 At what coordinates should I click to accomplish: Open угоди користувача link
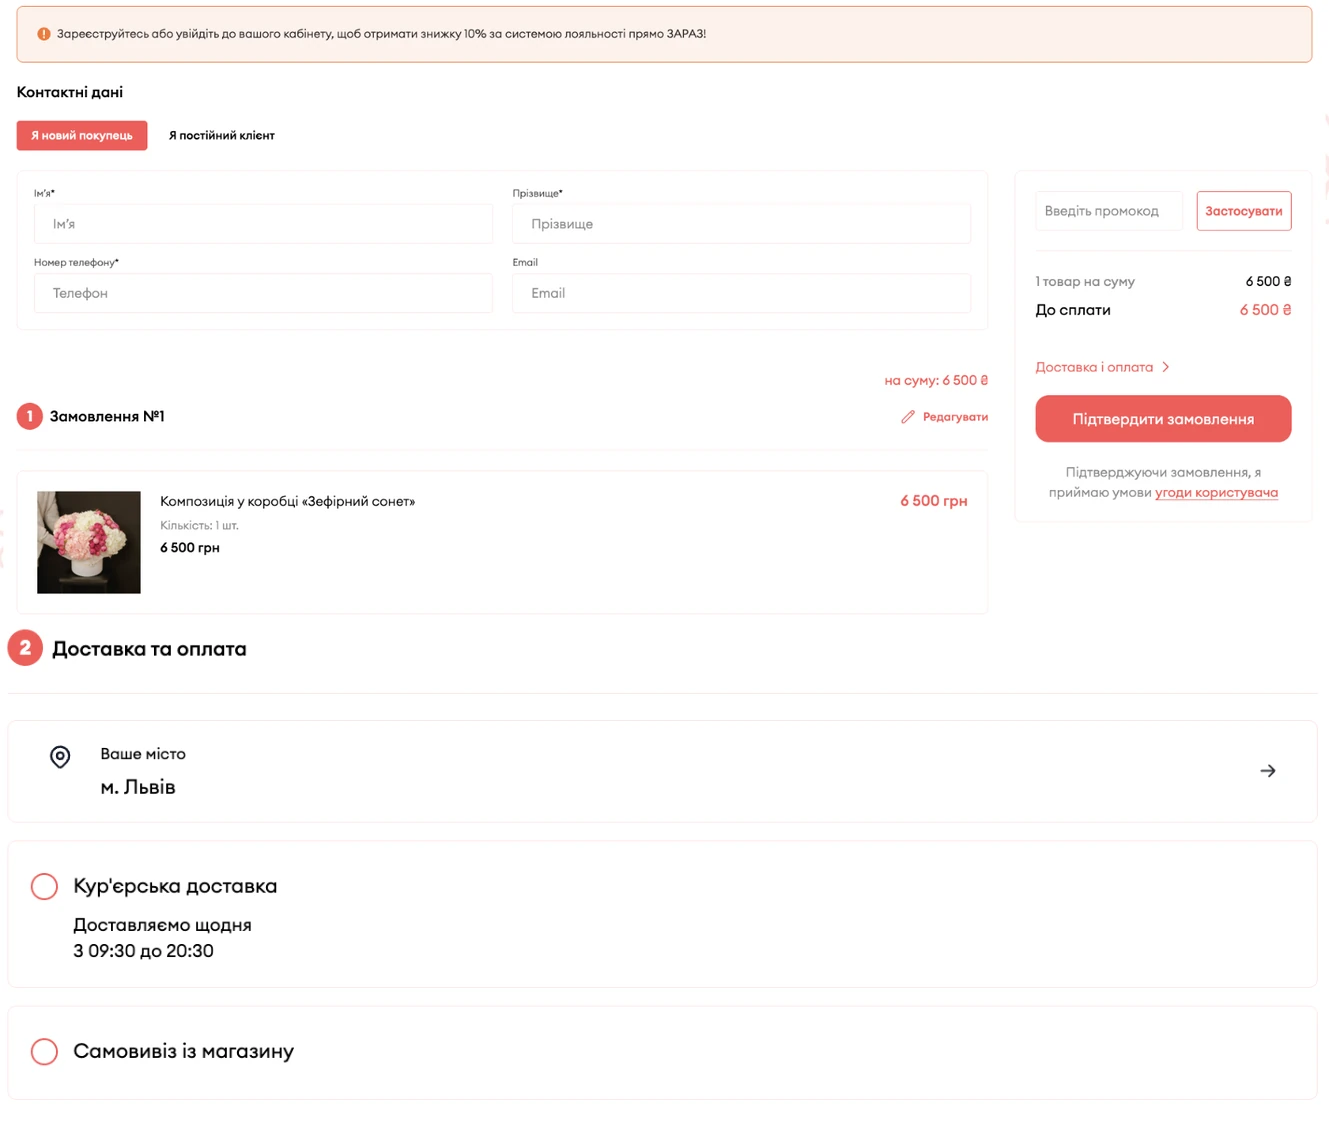tap(1216, 492)
